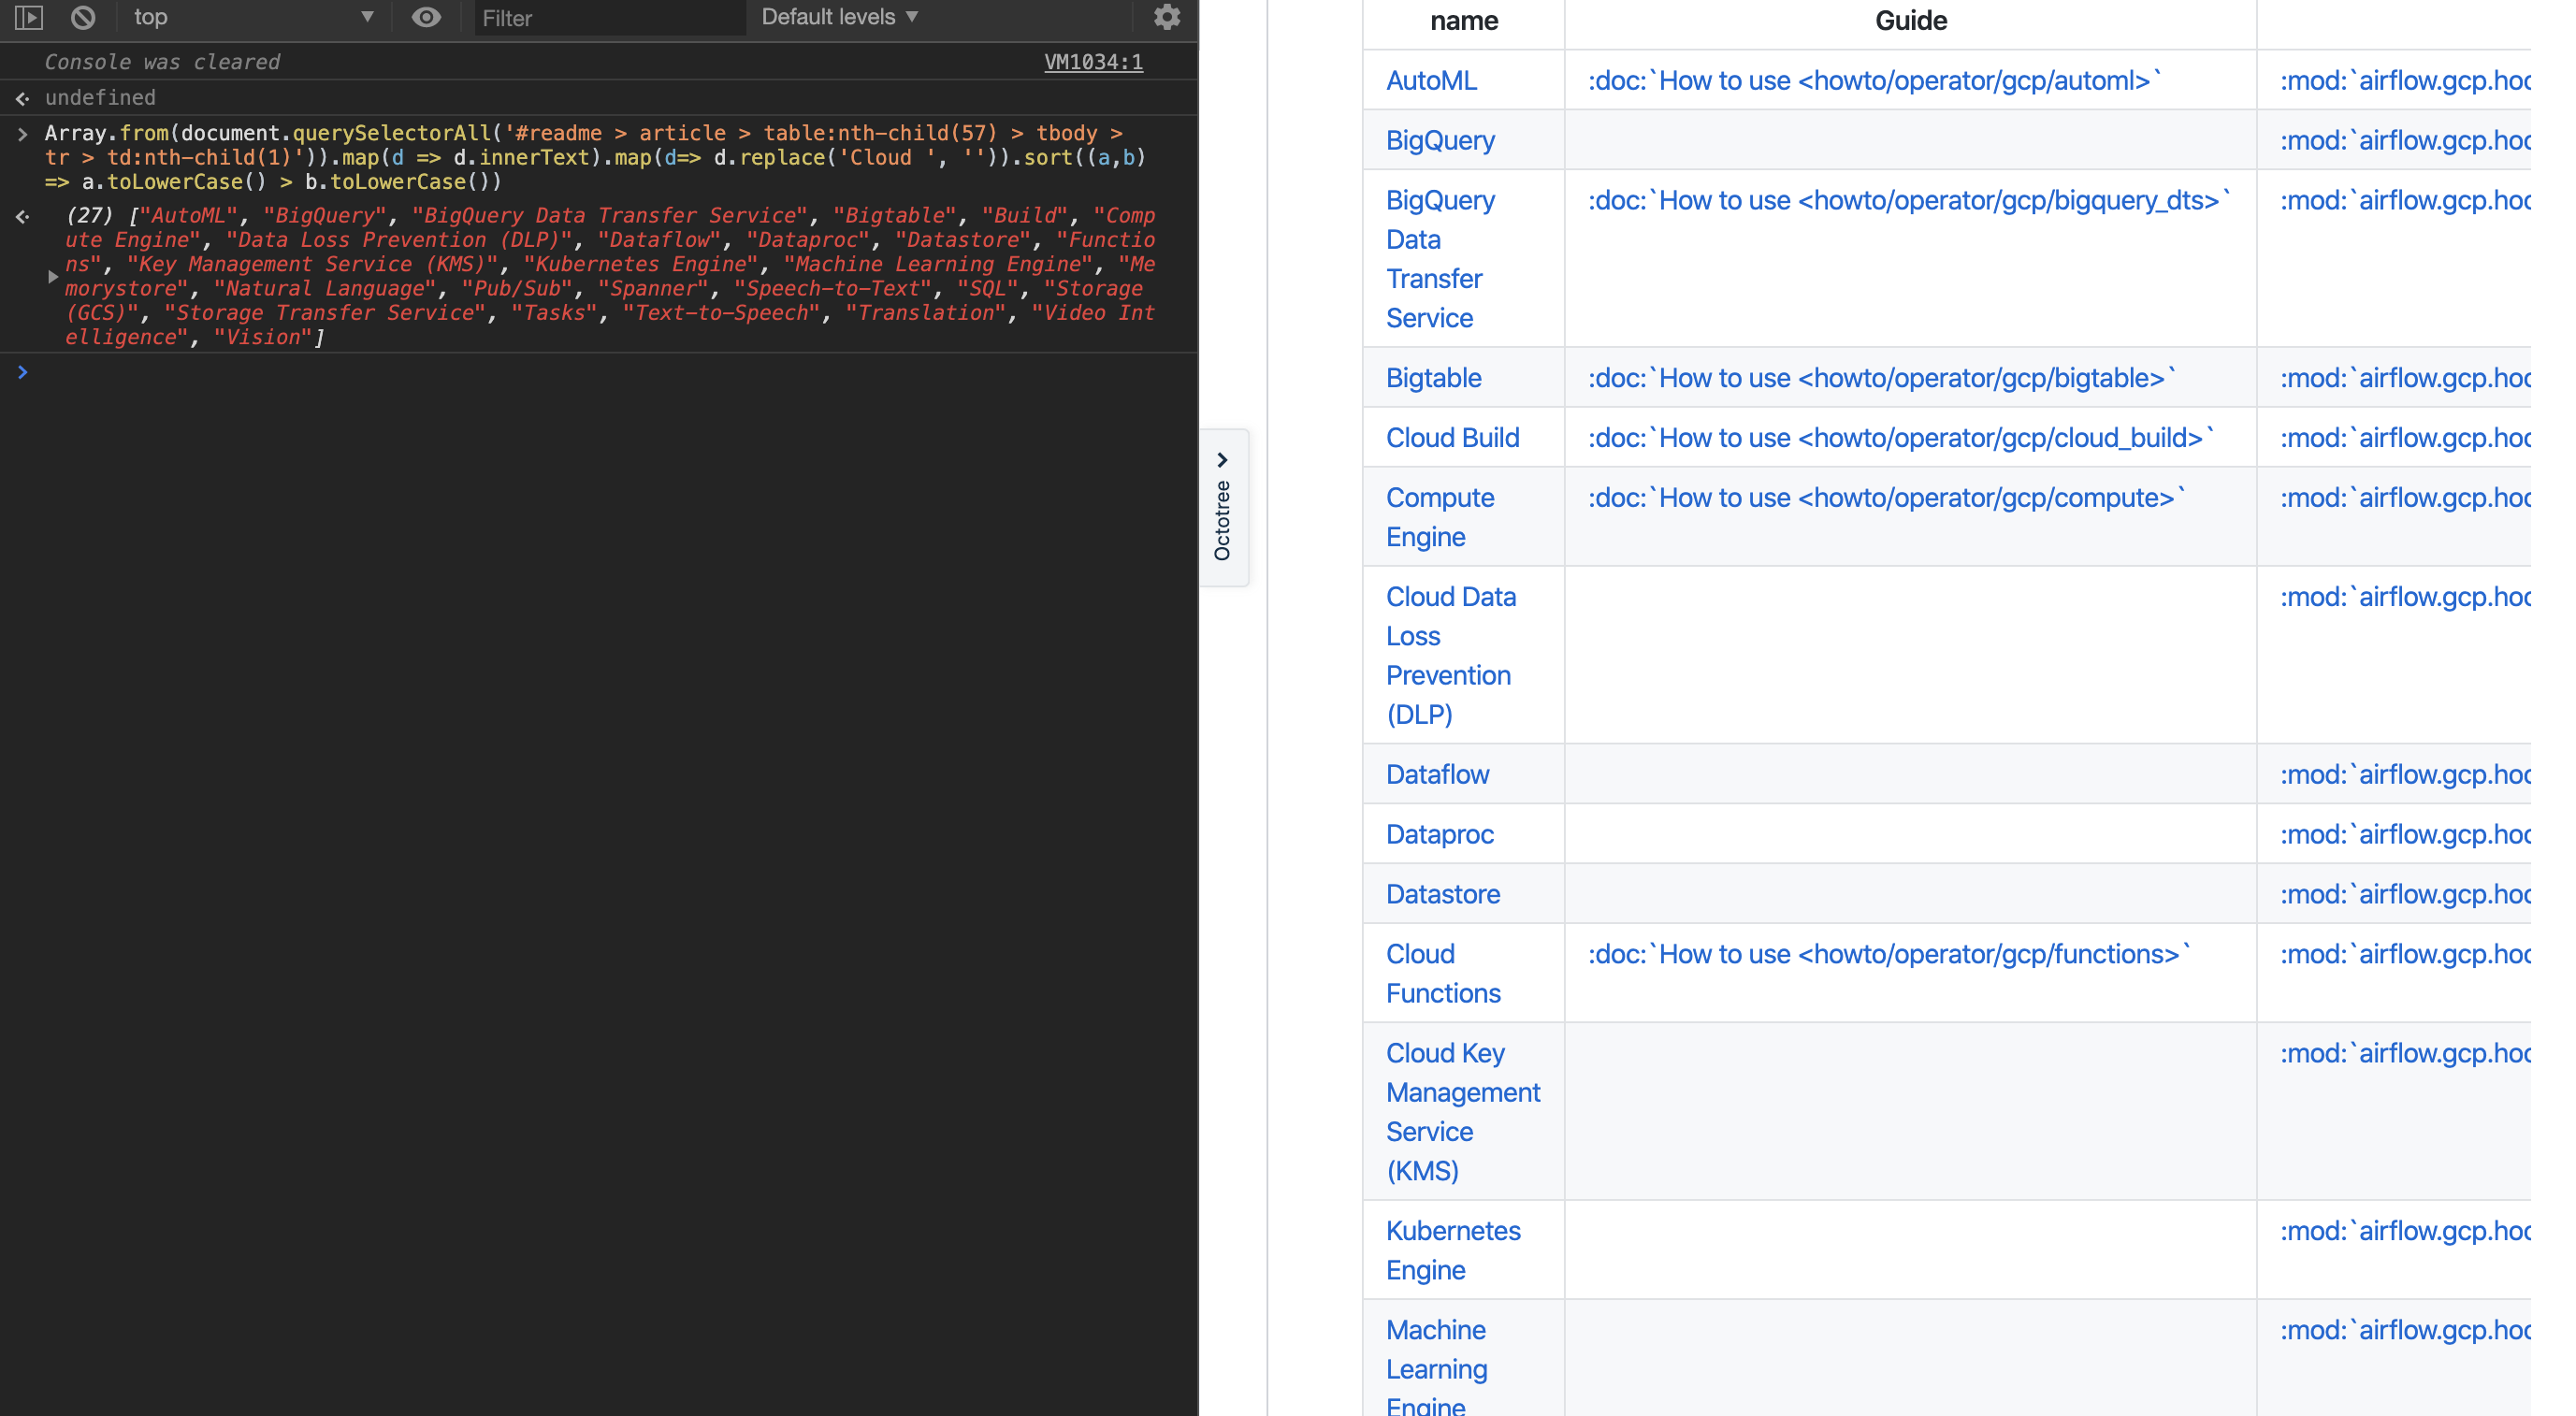Click the :mod: text in Dataflow row
Screen dimensions: 2576x1416
pos(2405,774)
